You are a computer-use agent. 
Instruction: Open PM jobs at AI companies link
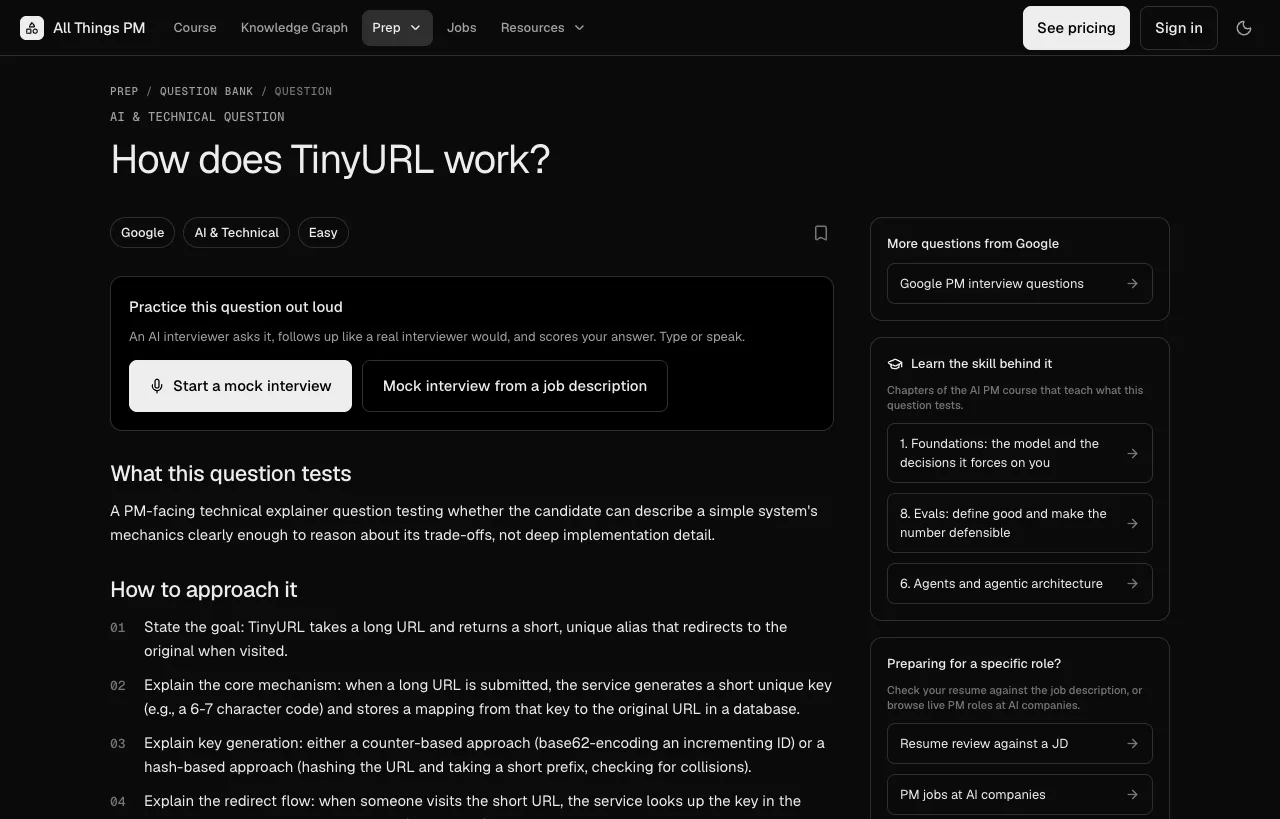click(x=1020, y=795)
